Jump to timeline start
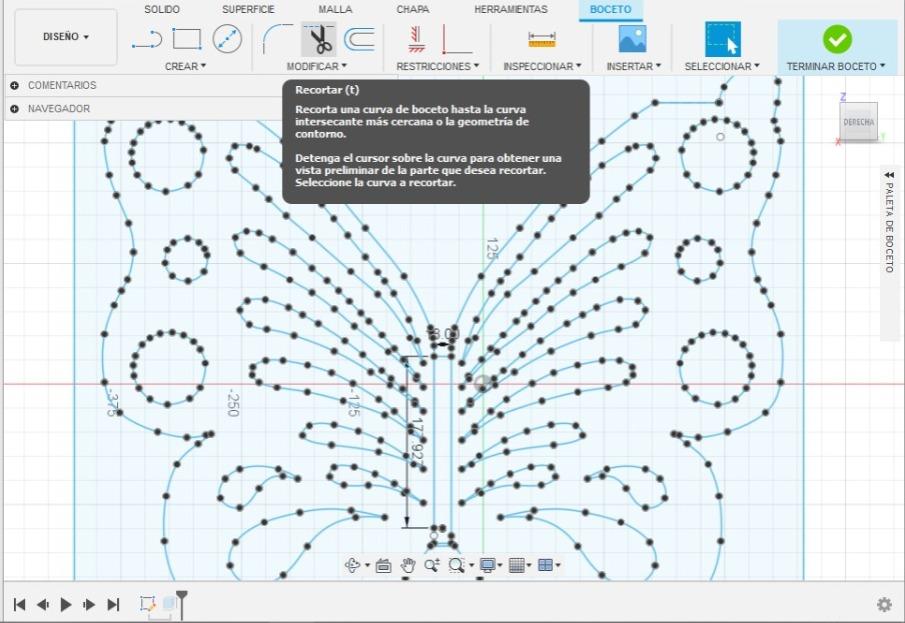905x623 pixels. 20,605
